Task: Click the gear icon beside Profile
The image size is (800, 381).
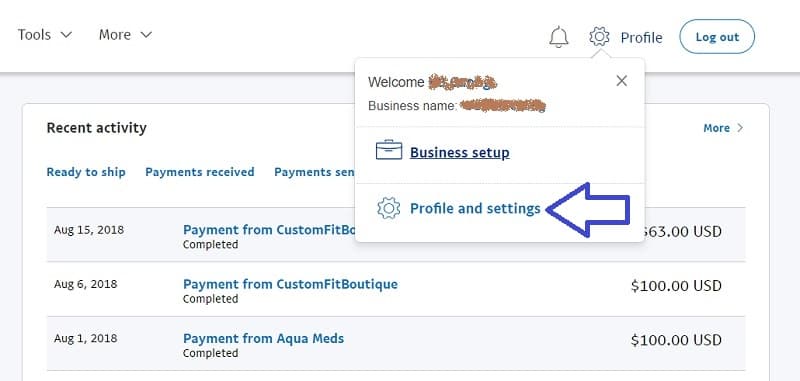Action: click(x=599, y=37)
